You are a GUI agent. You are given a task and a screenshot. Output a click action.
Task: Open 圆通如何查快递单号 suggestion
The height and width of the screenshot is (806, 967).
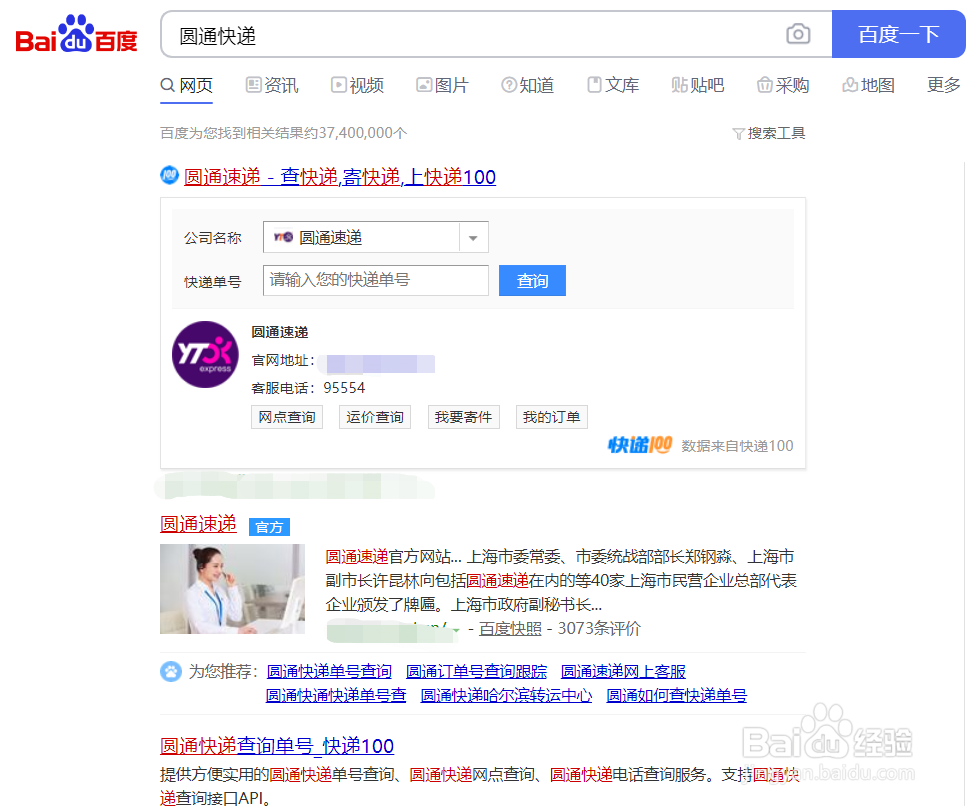pos(677,696)
